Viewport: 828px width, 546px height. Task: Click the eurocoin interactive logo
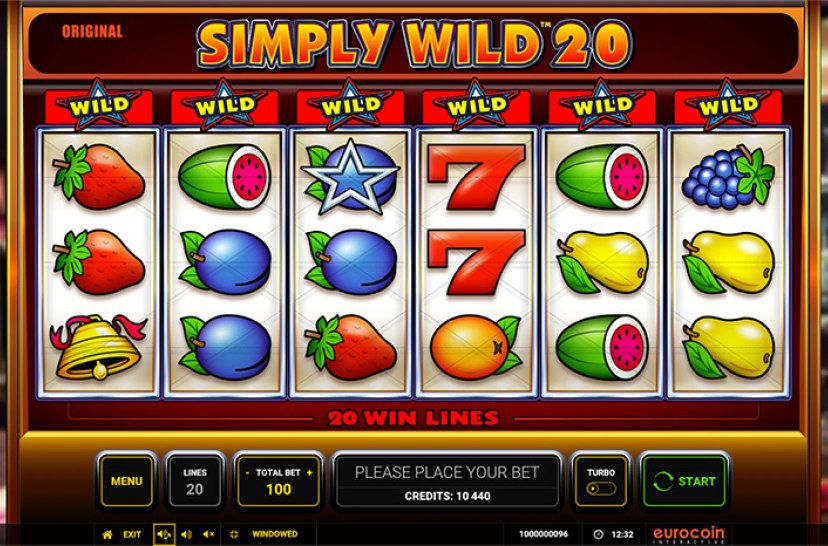coord(689,535)
